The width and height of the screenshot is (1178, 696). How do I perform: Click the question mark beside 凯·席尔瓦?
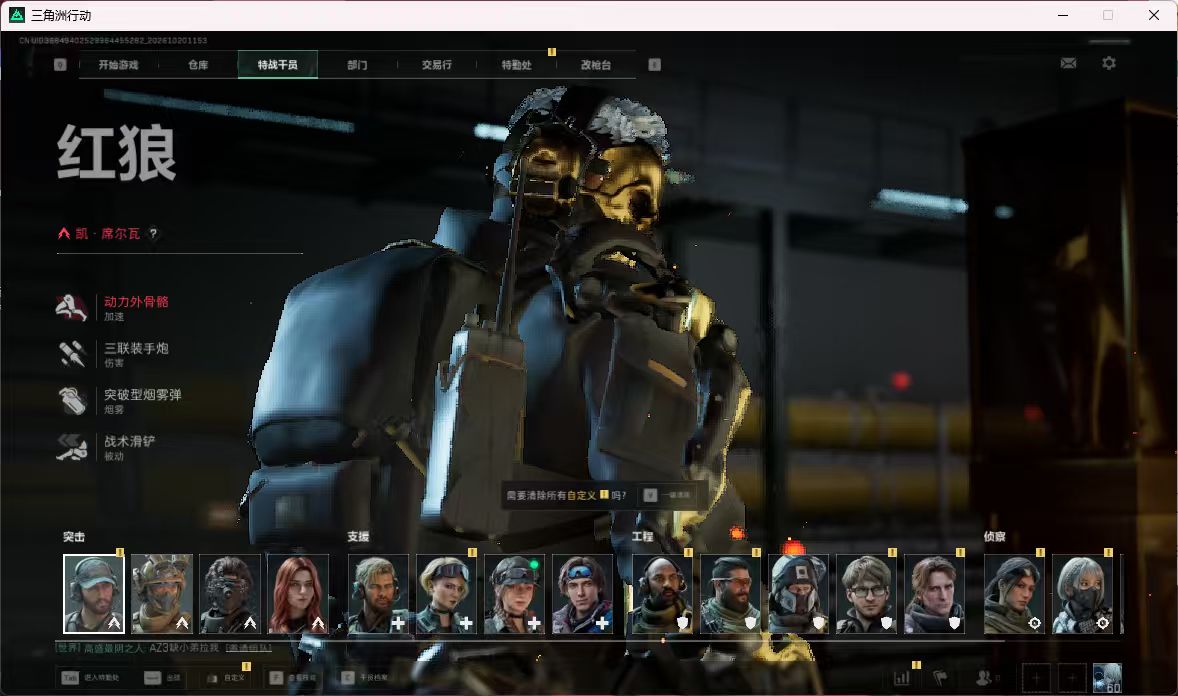click(x=153, y=234)
